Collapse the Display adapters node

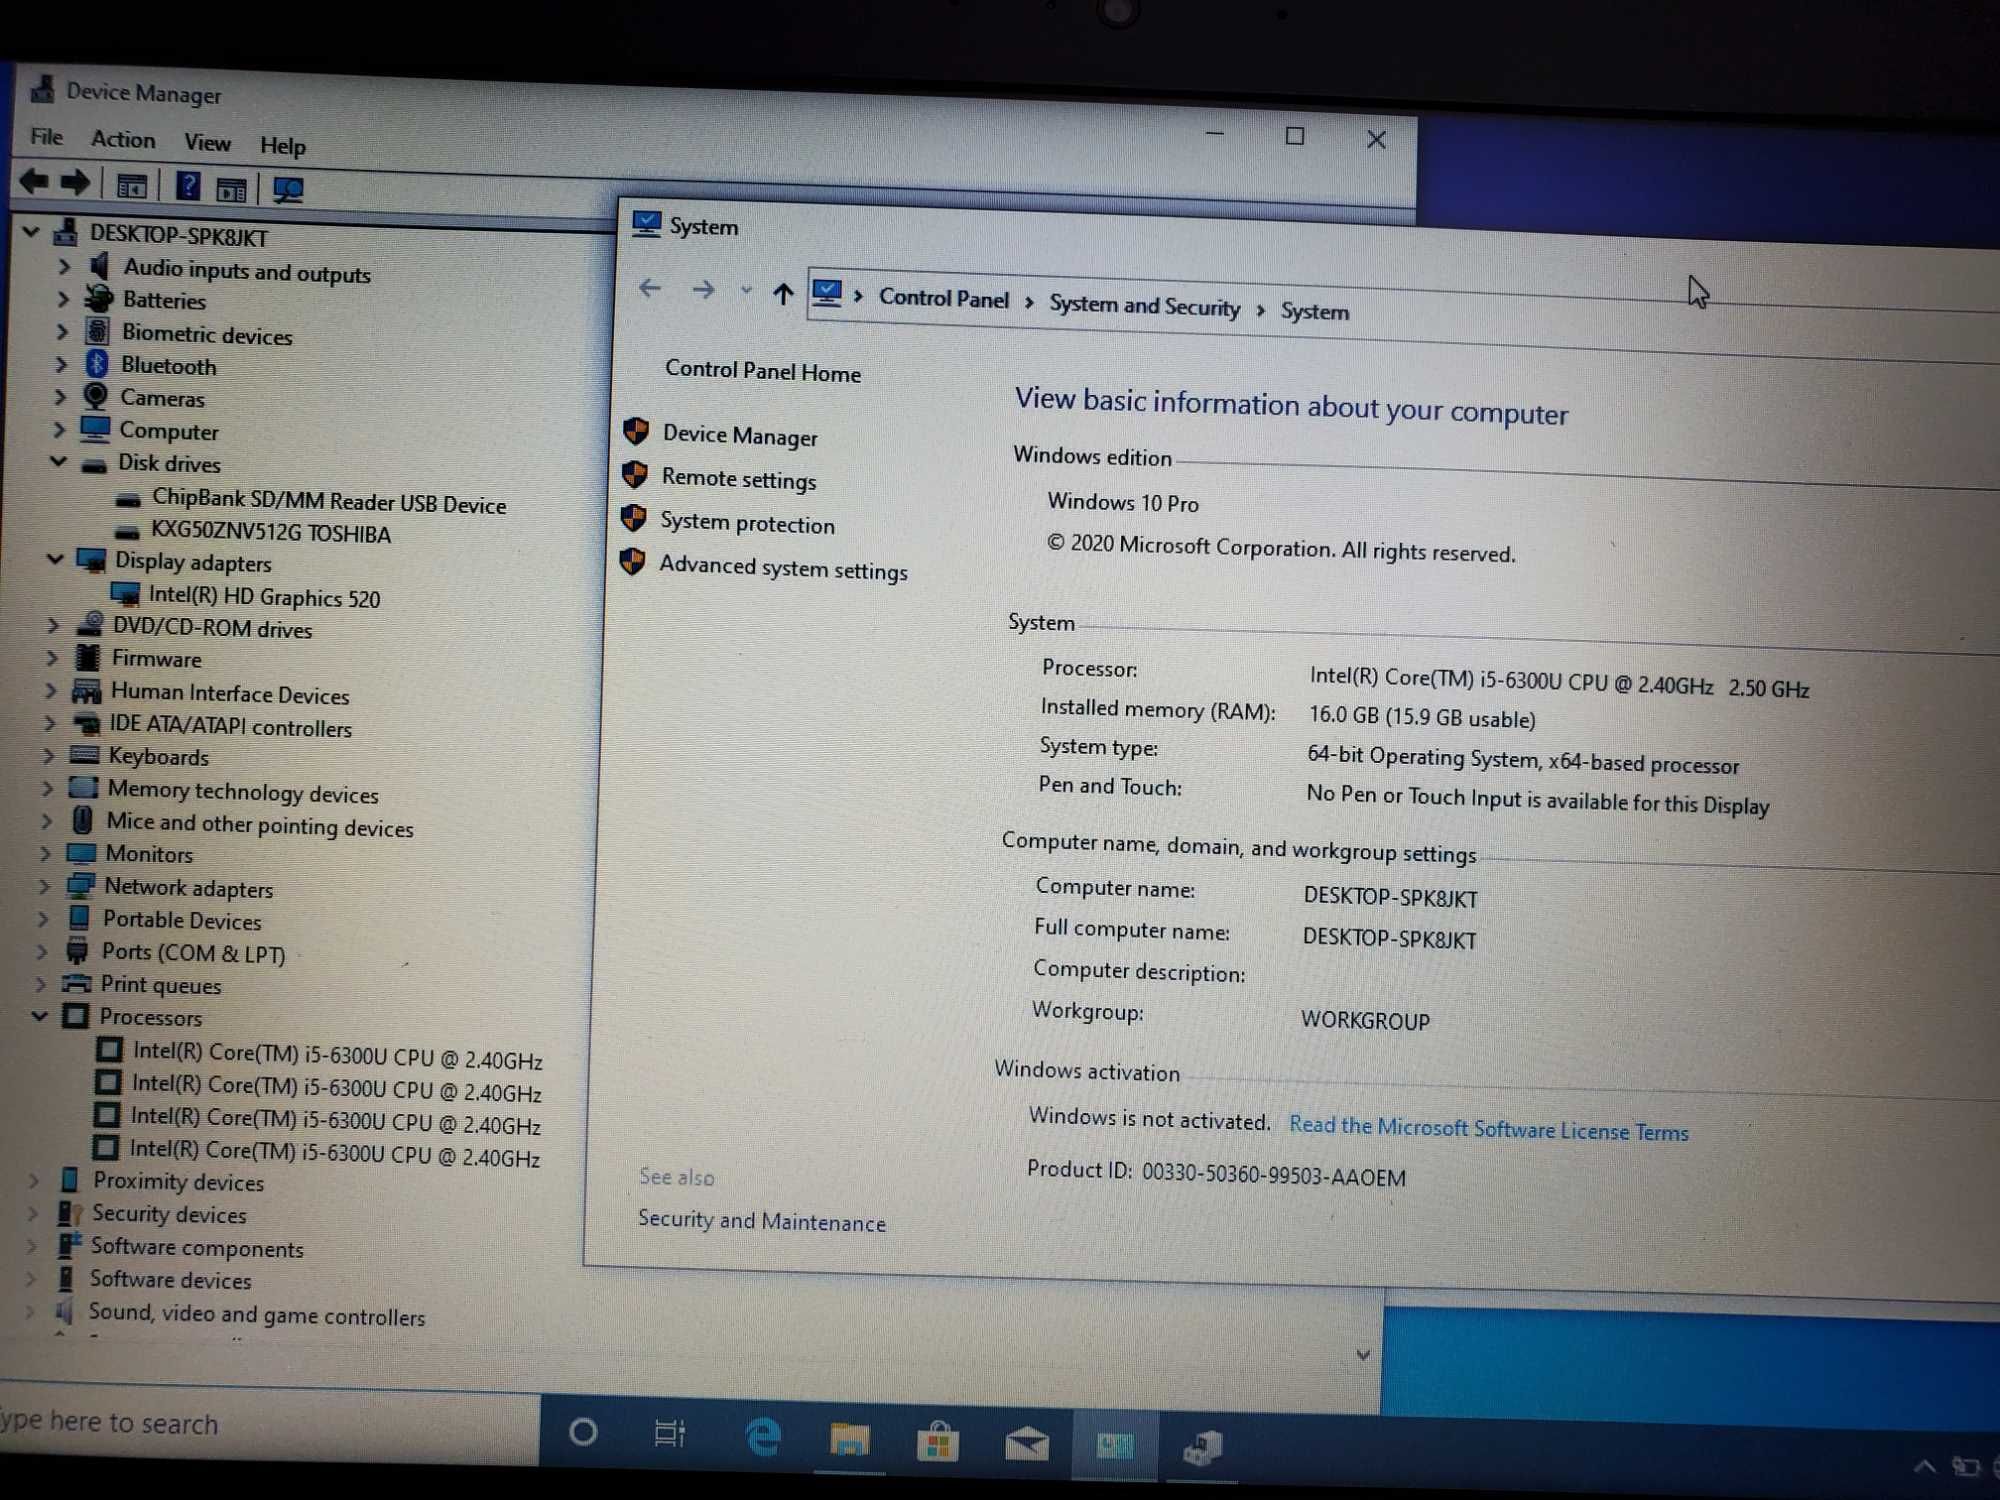click(55, 559)
